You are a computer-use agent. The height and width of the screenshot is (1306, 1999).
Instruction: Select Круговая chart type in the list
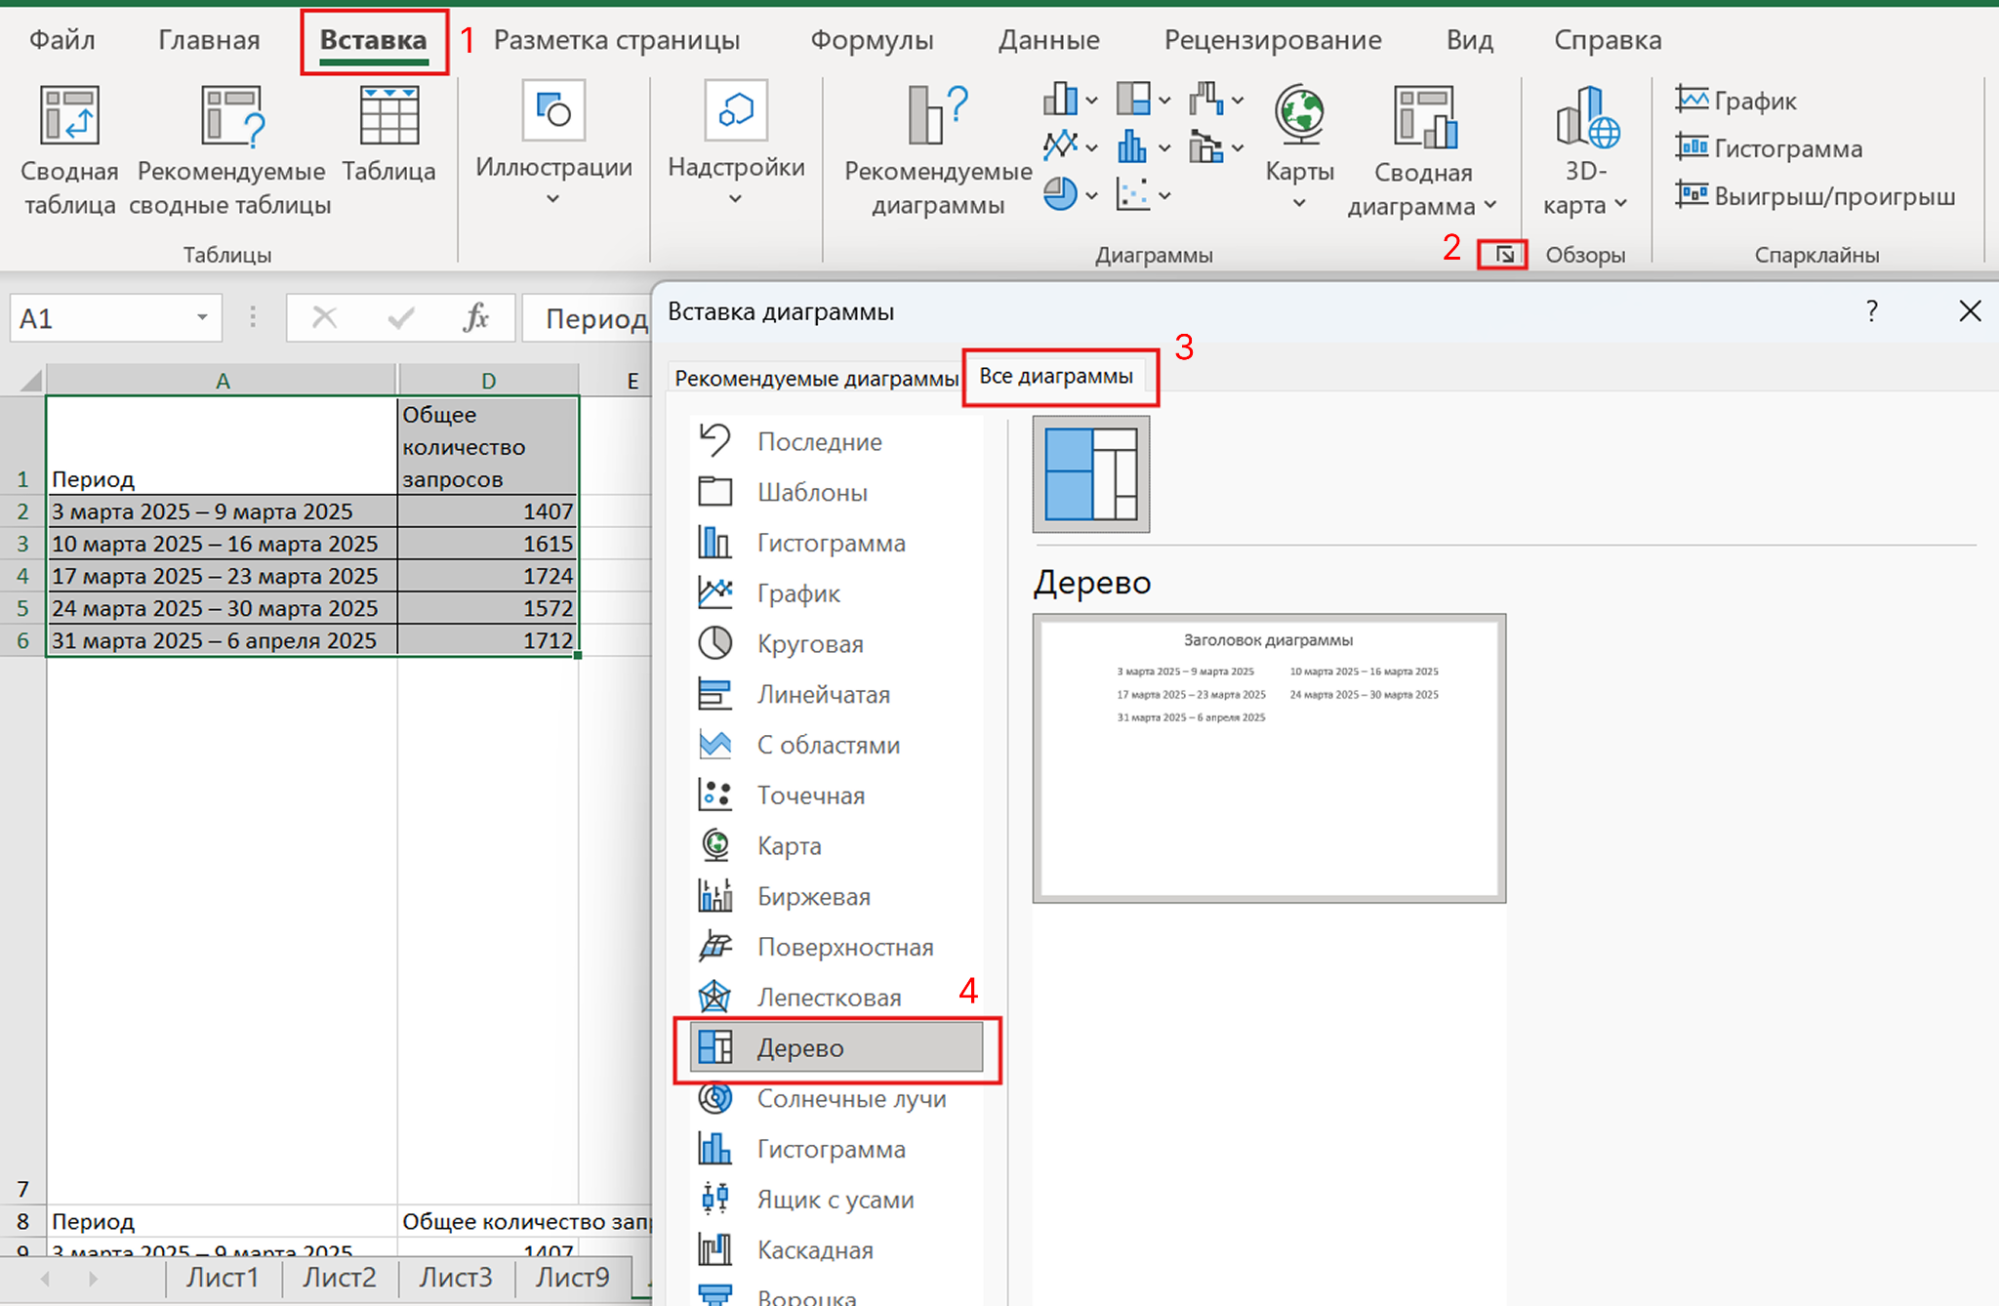point(809,644)
